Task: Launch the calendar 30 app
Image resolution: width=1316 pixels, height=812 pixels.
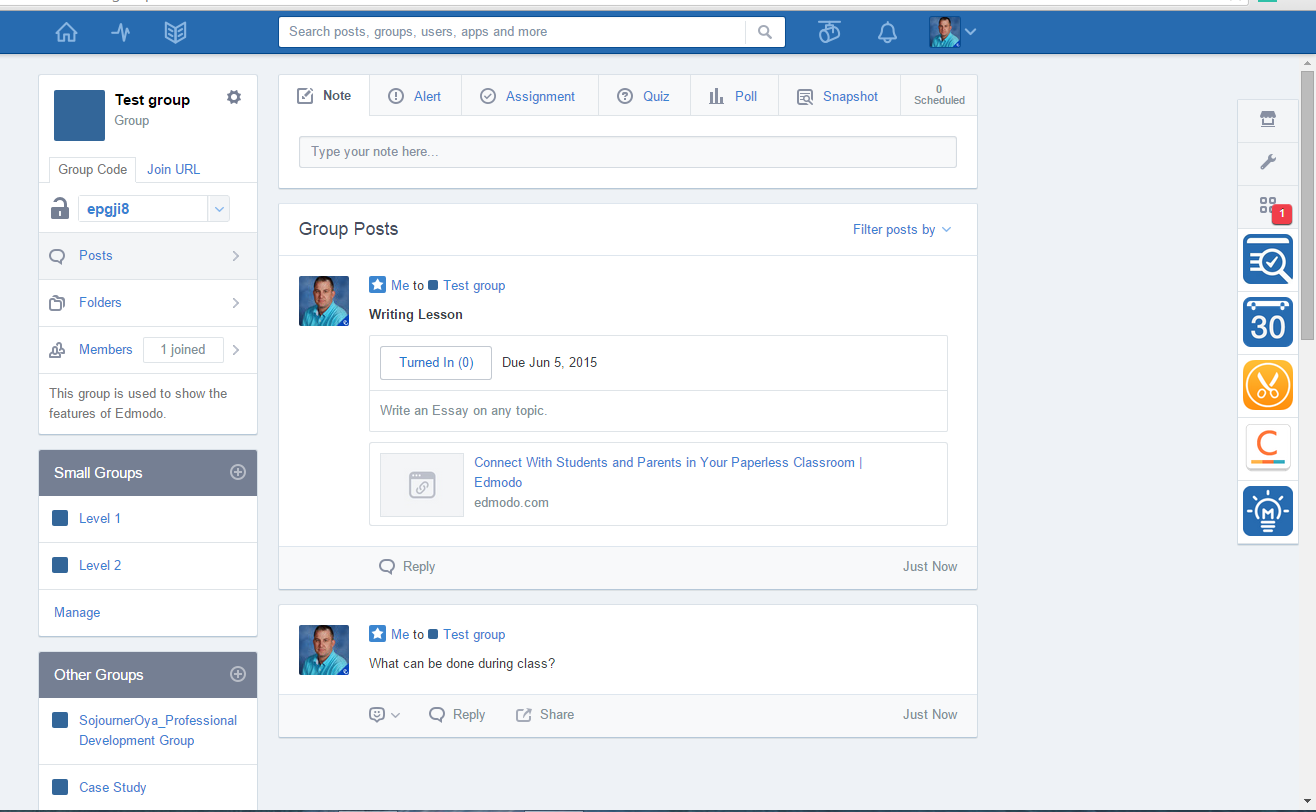Action: pos(1268,322)
